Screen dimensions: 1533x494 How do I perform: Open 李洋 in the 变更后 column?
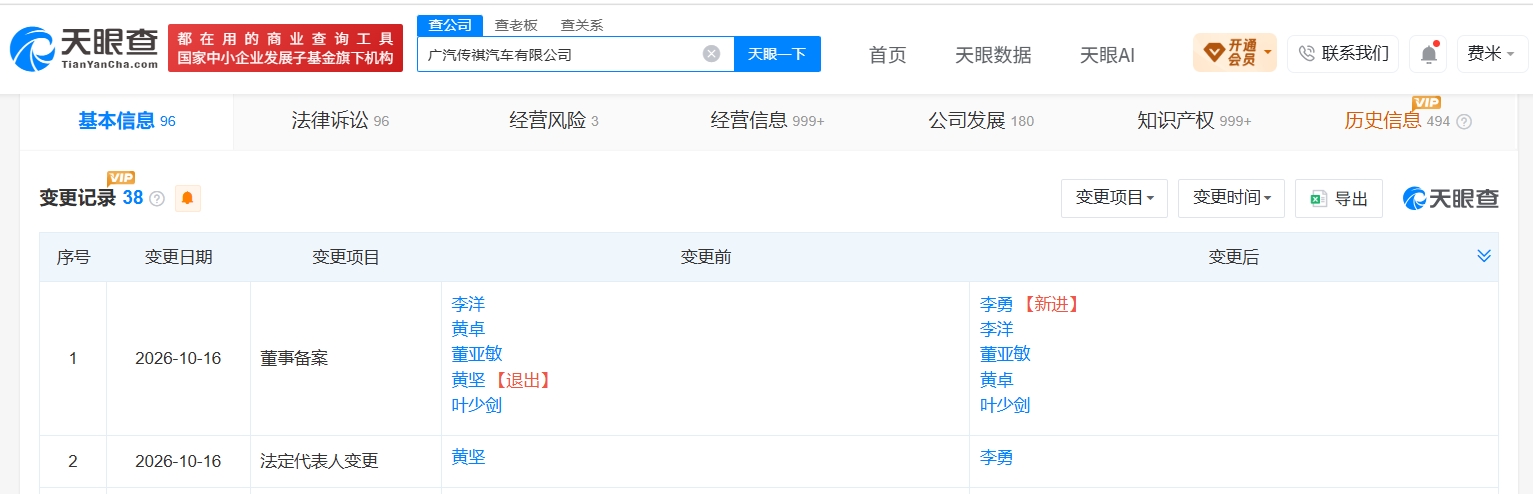997,329
